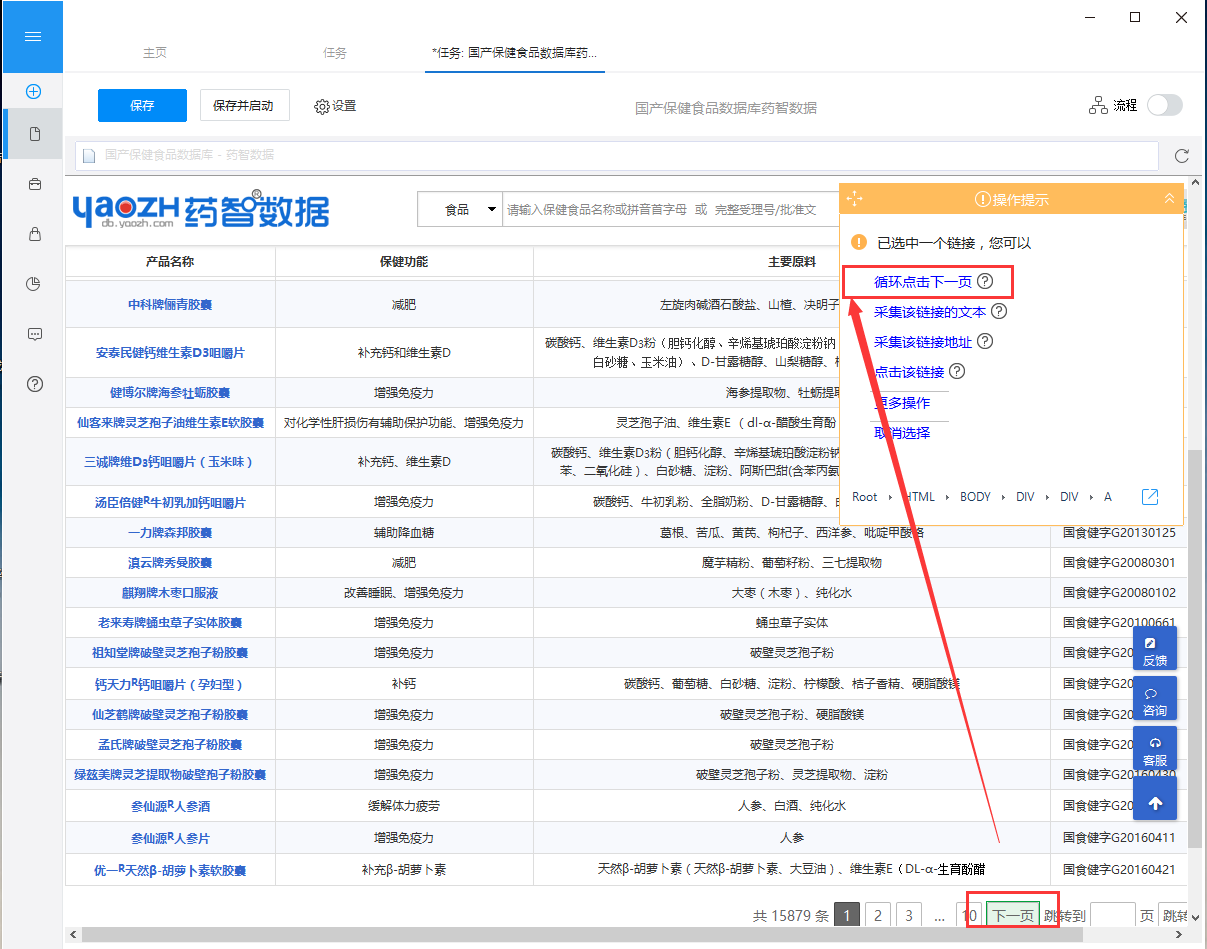Collapse the 操作提示 panel with chevron

coord(1169,199)
